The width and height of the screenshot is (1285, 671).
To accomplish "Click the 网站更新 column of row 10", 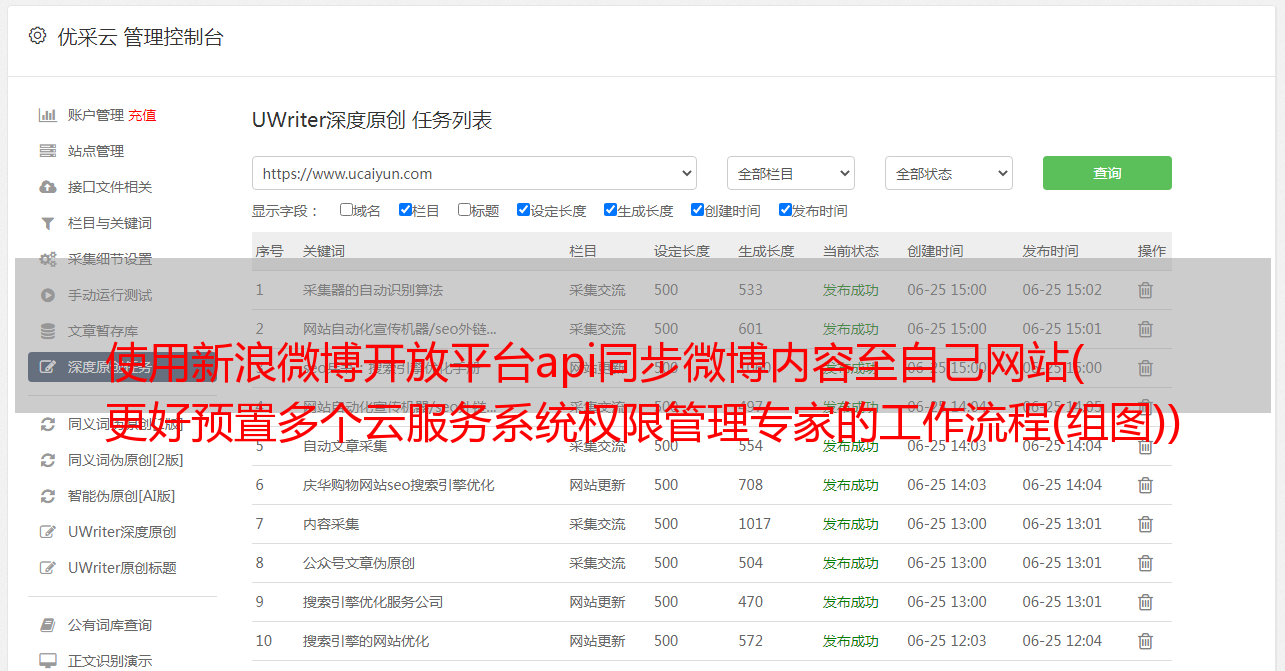I will (x=597, y=641).
